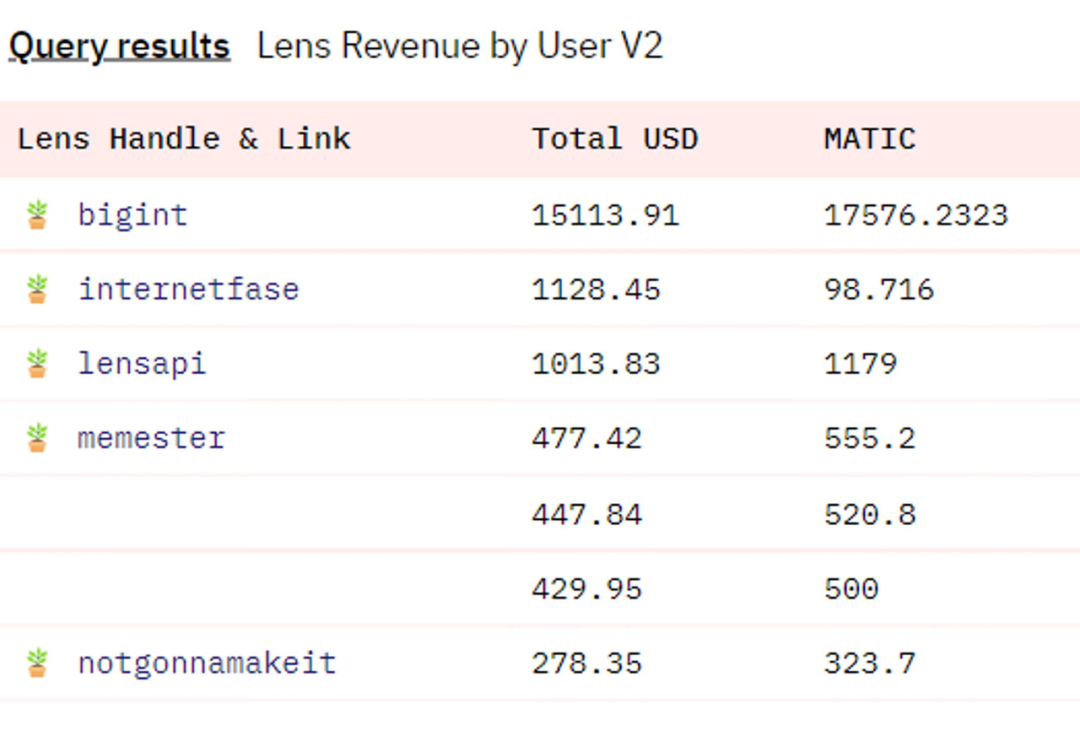
Task: Open the notgonnamakeit profile link
Action: pyautogui.click(x=207, y=663)
